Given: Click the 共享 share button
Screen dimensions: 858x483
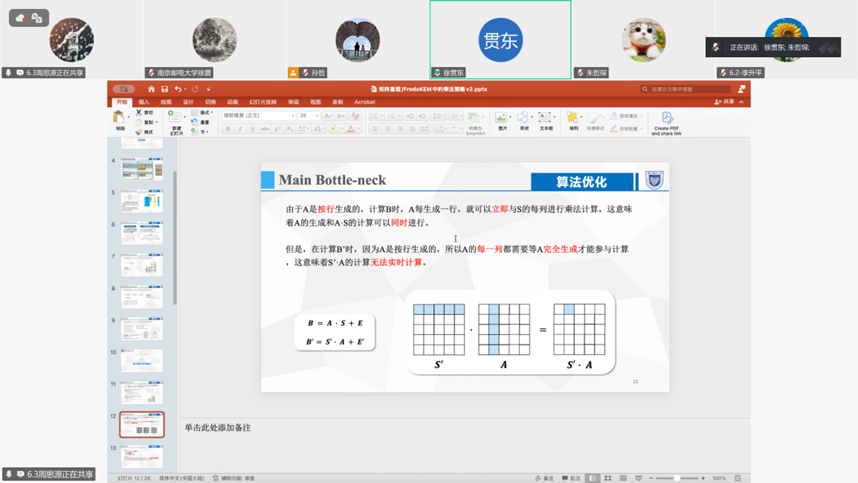Looking at the screenshot, I should [x=725, y=101].
